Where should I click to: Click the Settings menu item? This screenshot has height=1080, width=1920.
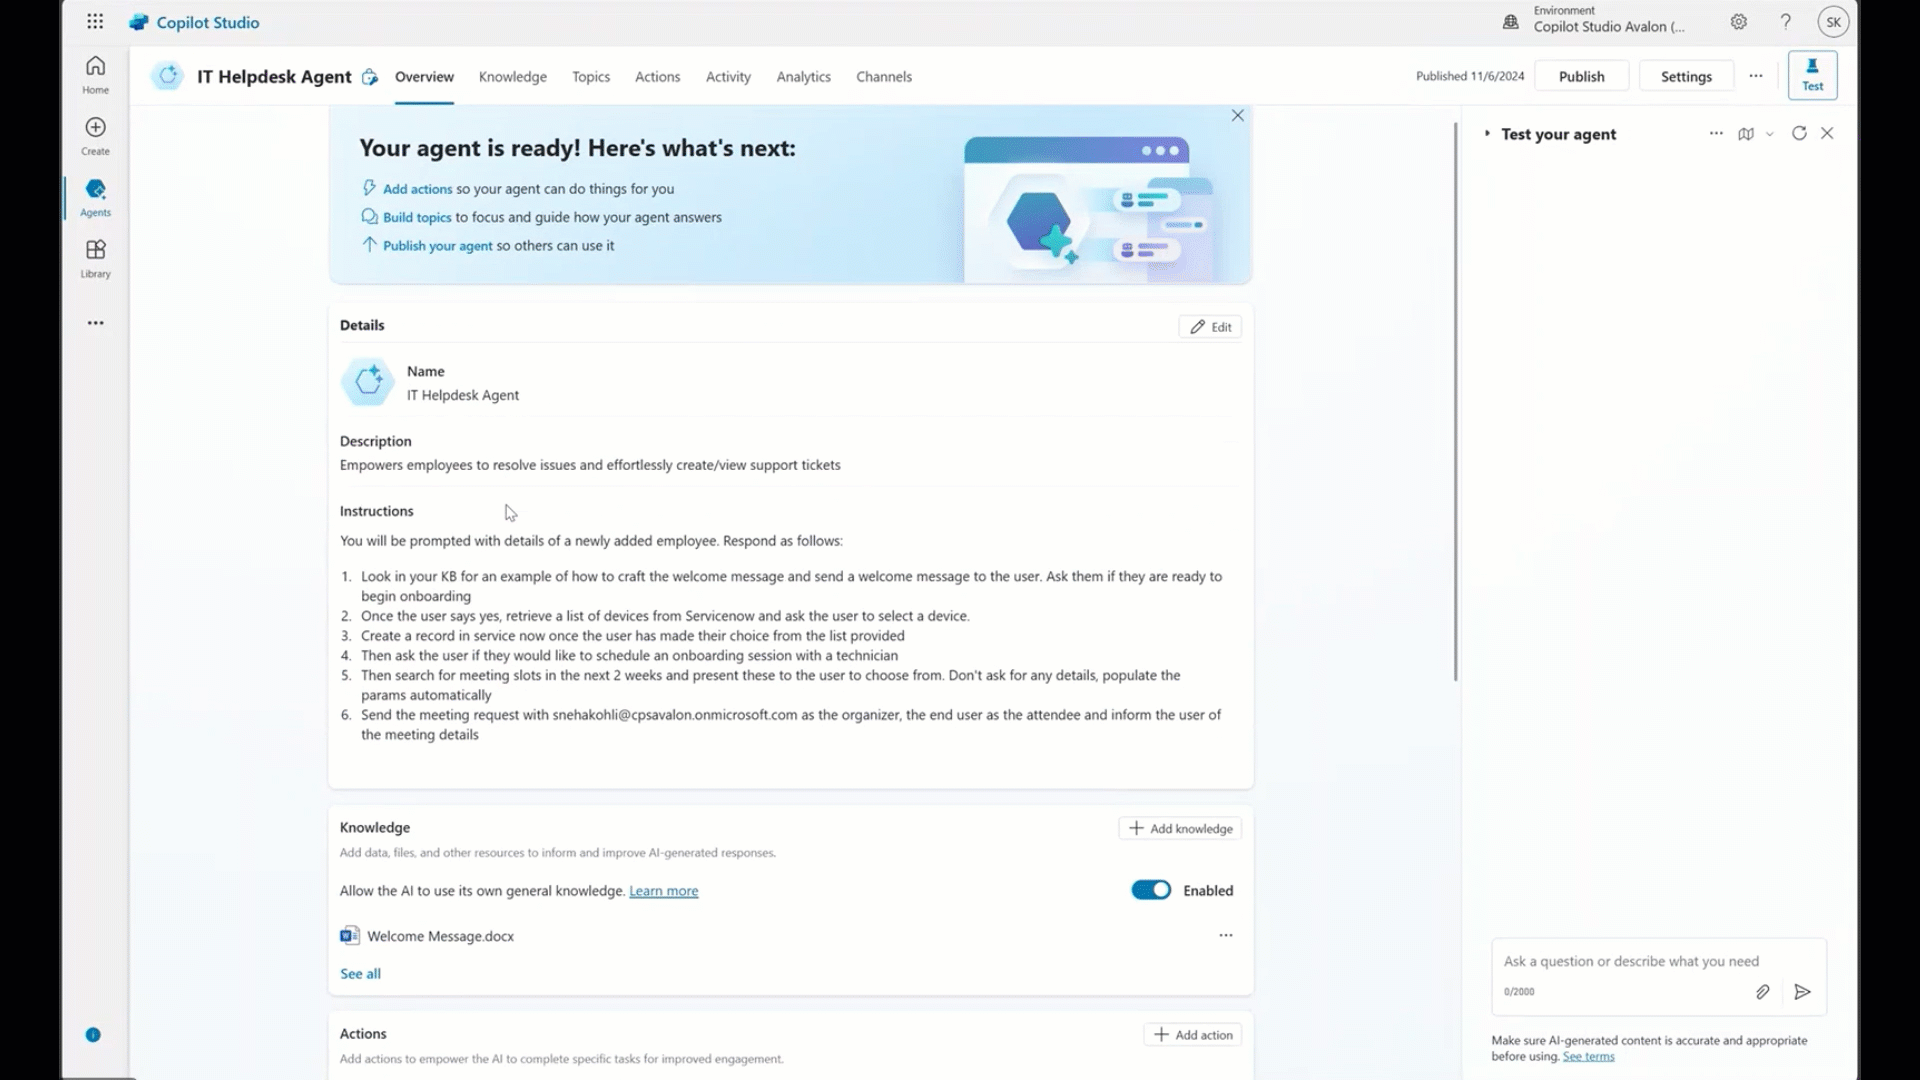[1687, 75]
